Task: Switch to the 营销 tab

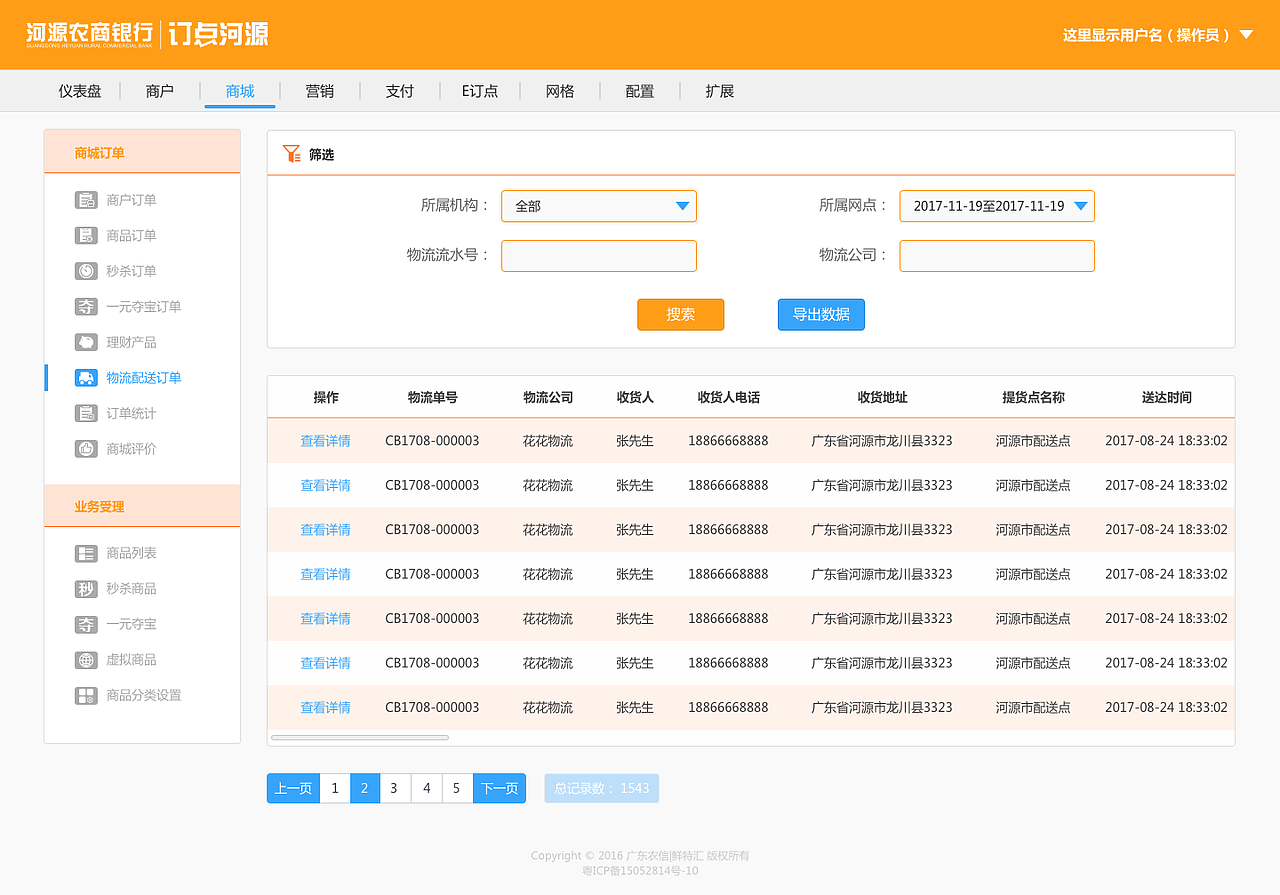Action: click(x=320, y=91)
